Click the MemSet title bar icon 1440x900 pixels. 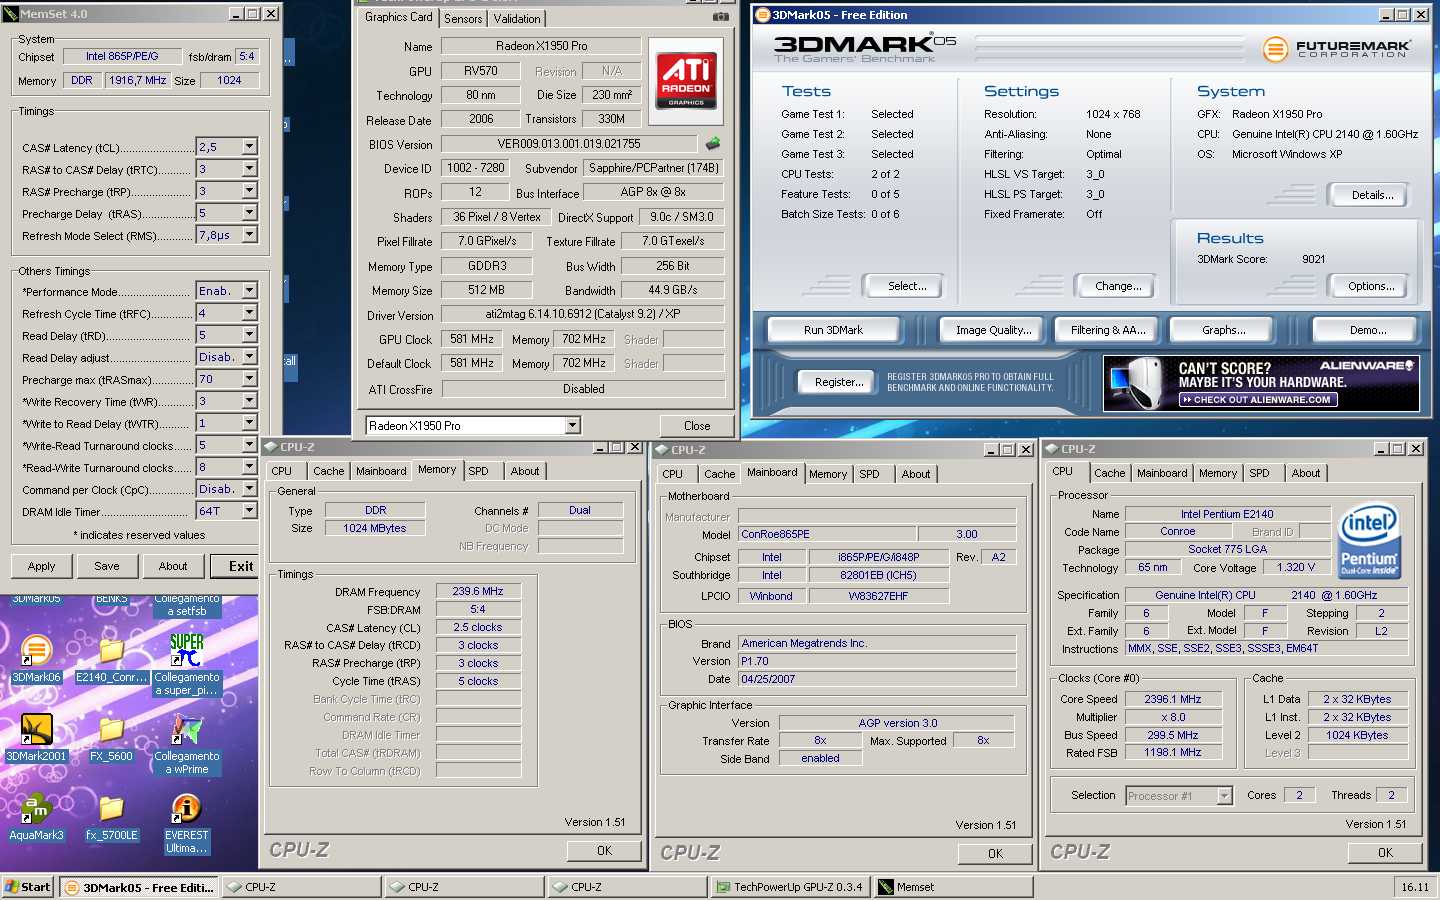[11, 14]
